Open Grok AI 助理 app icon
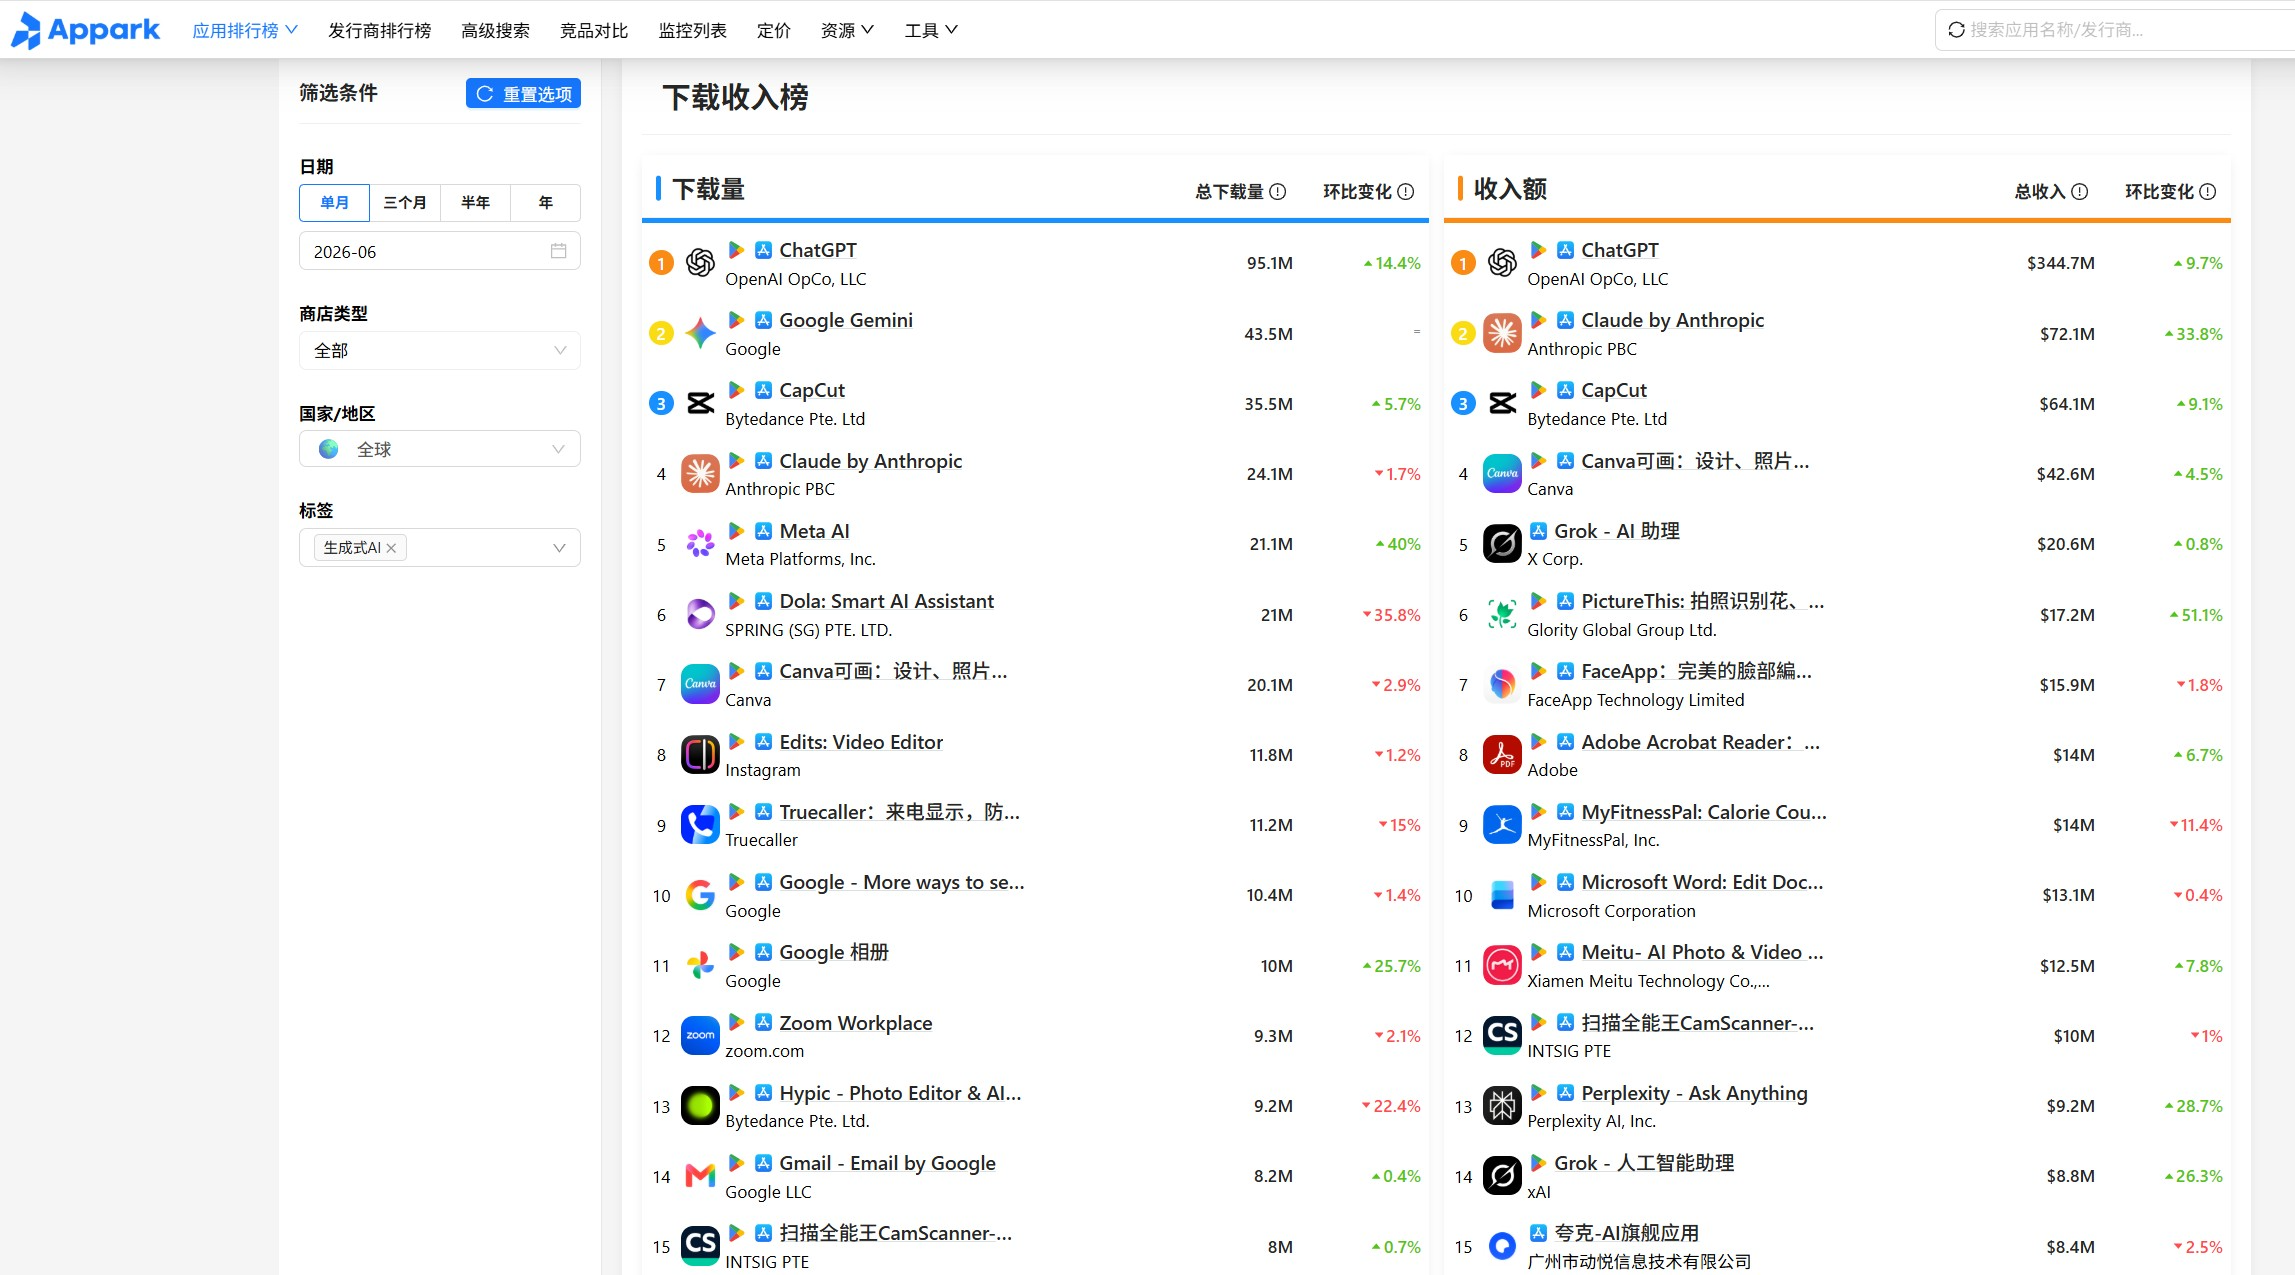2295x1275 pixels. coord(1502,544)
